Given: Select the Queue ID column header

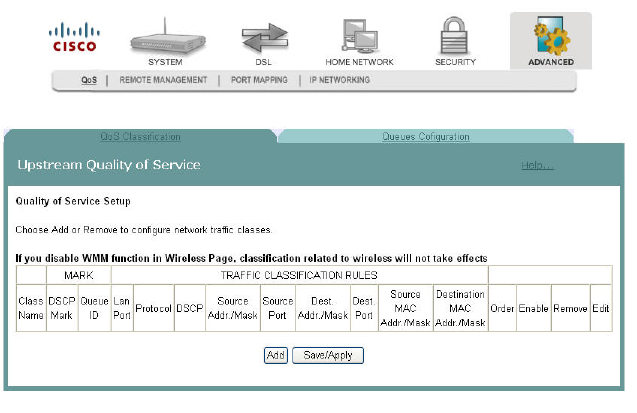Looking at the screenshot, I should coord(94,308).
